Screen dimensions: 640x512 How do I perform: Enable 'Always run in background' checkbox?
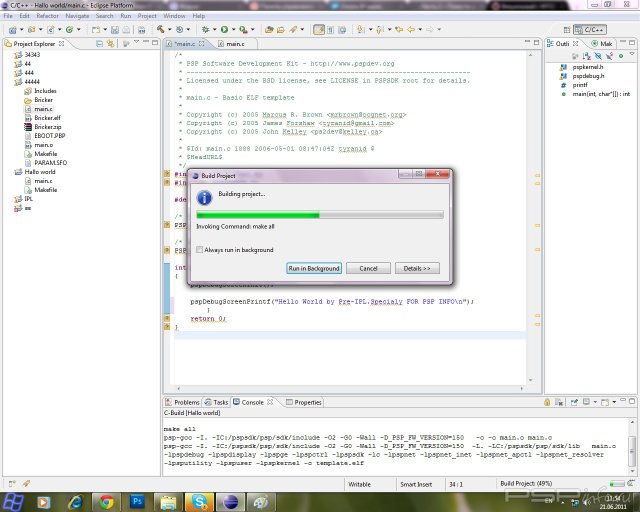200,249
